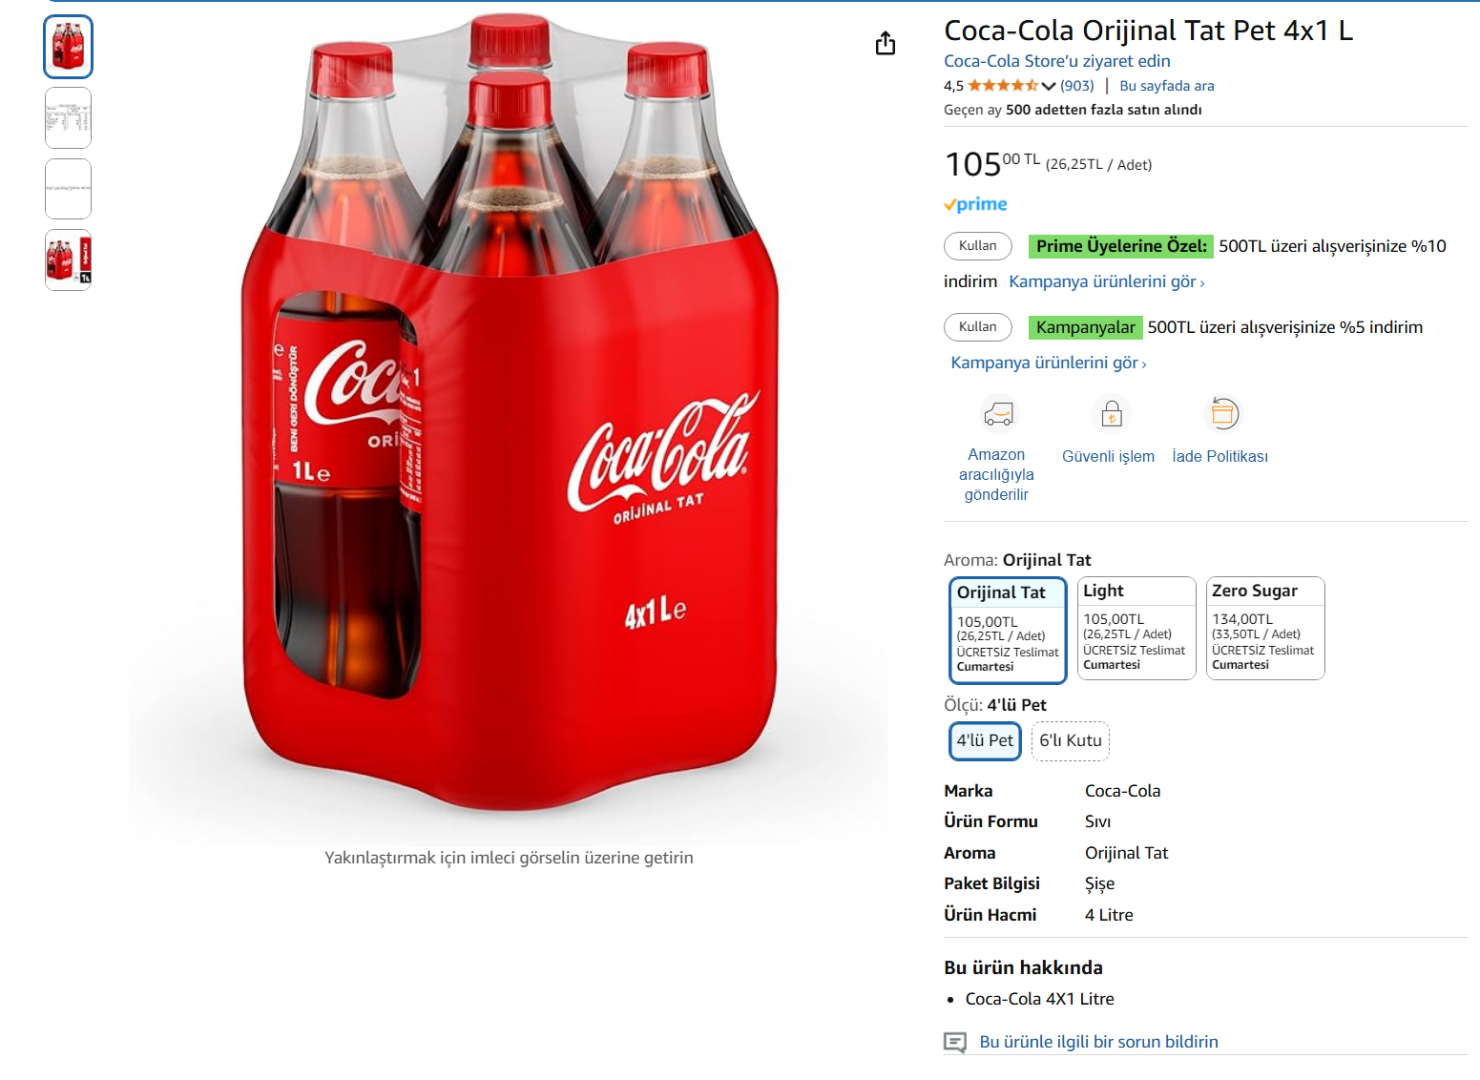View the first product thumbnail image

click(68, 47)
